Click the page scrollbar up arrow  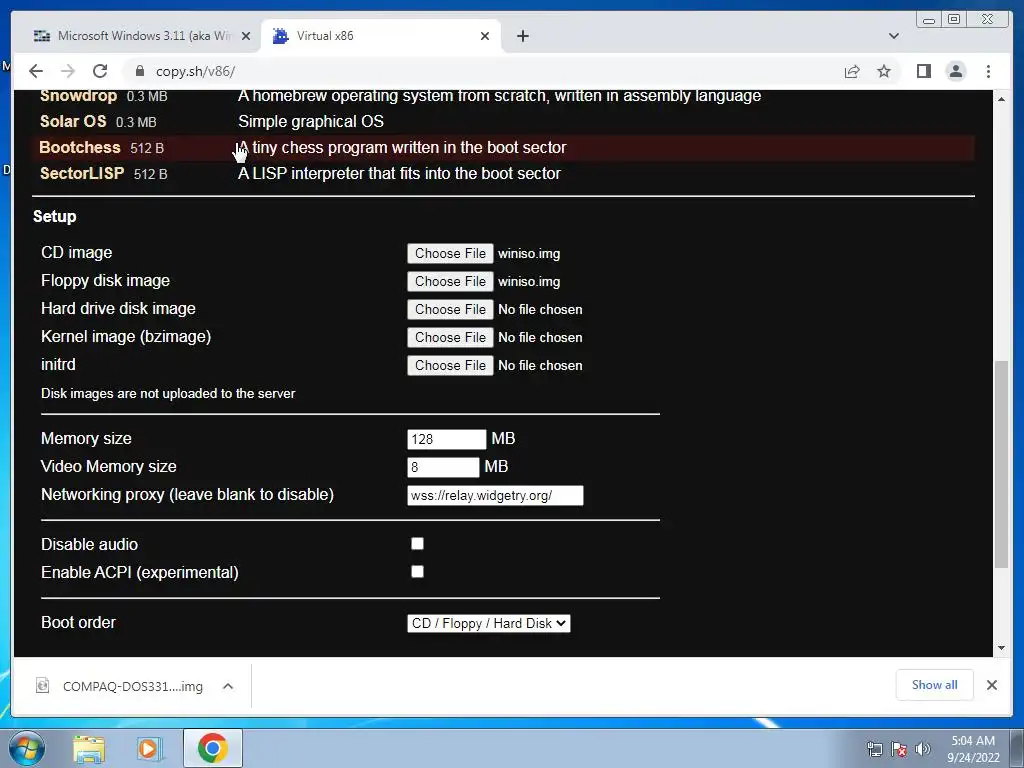[1001, 99]
